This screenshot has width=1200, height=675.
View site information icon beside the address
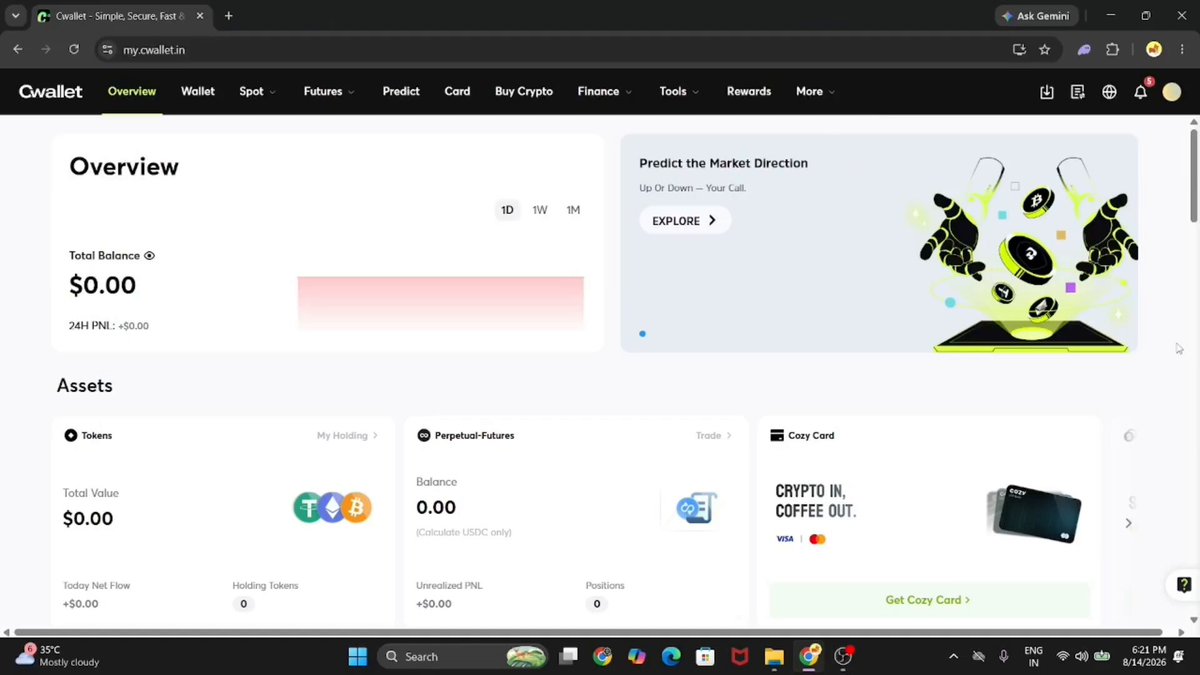coord(108,49)
